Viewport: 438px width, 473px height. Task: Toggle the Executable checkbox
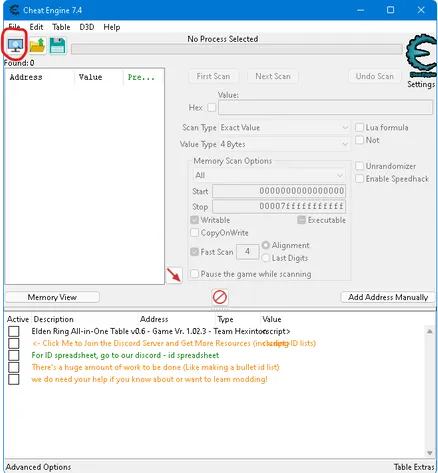pyautogui.click(x=301, y=220)
